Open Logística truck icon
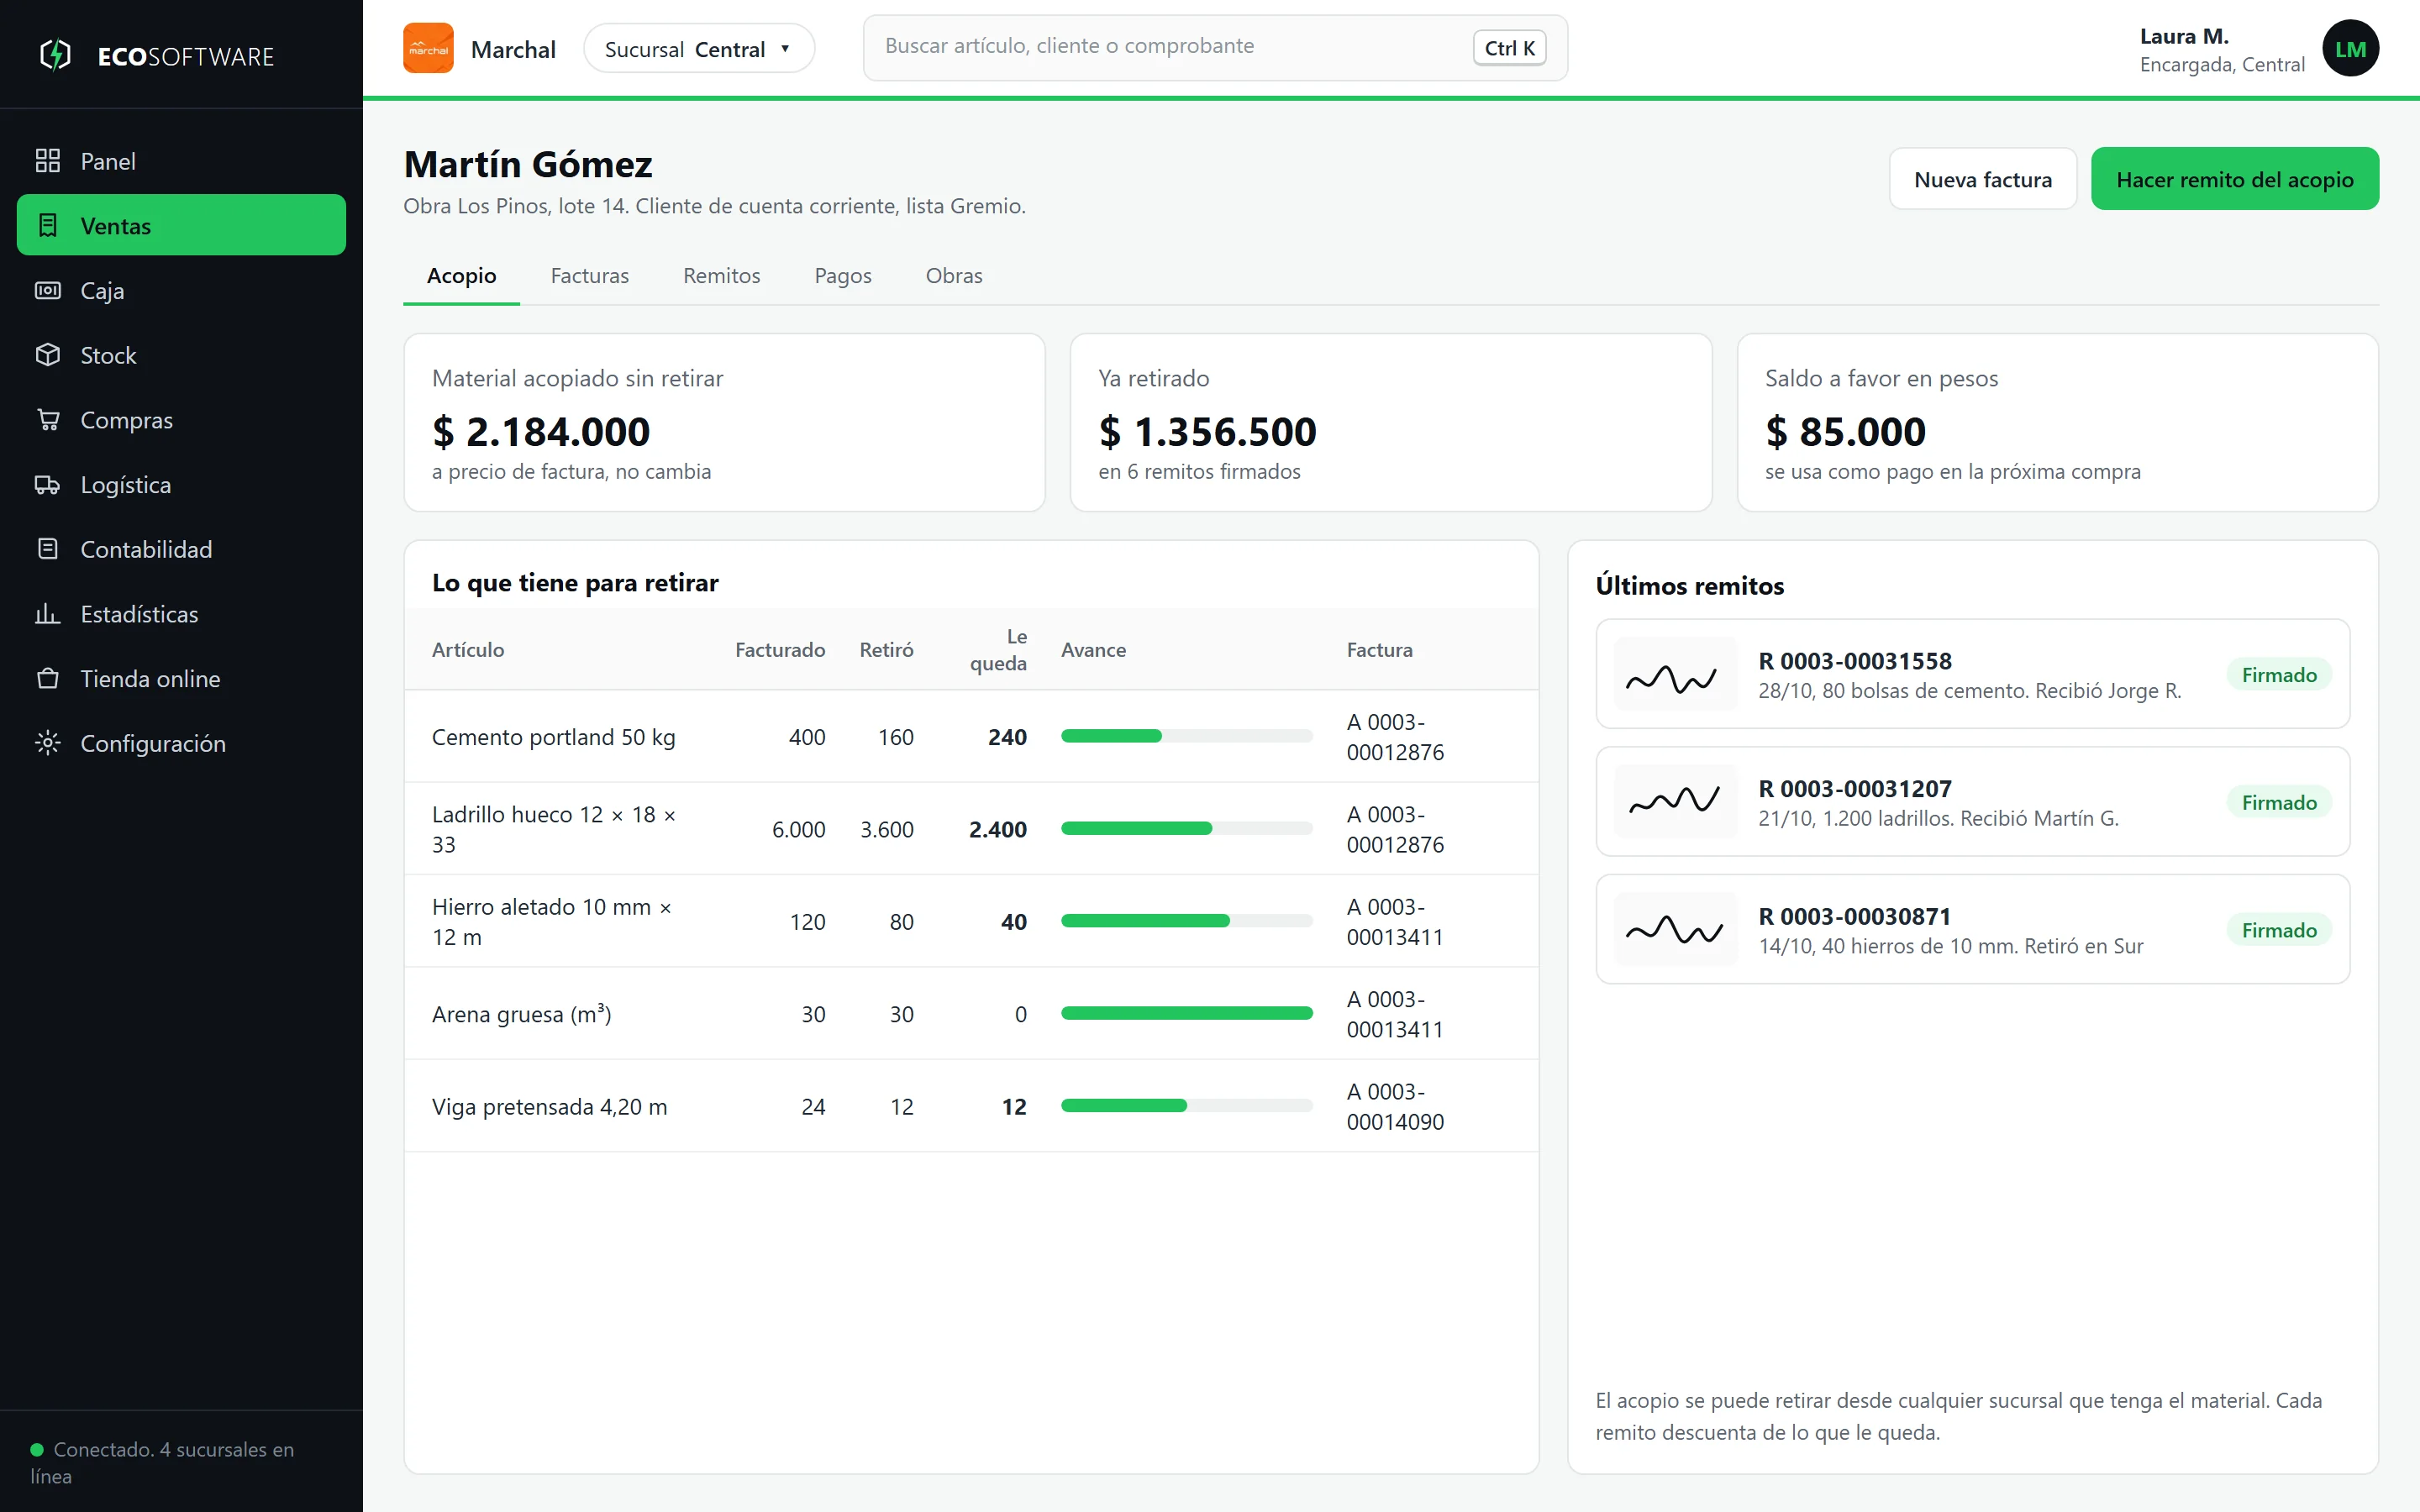Screen dimensions: 2420x1512 (x=48, y=484)
